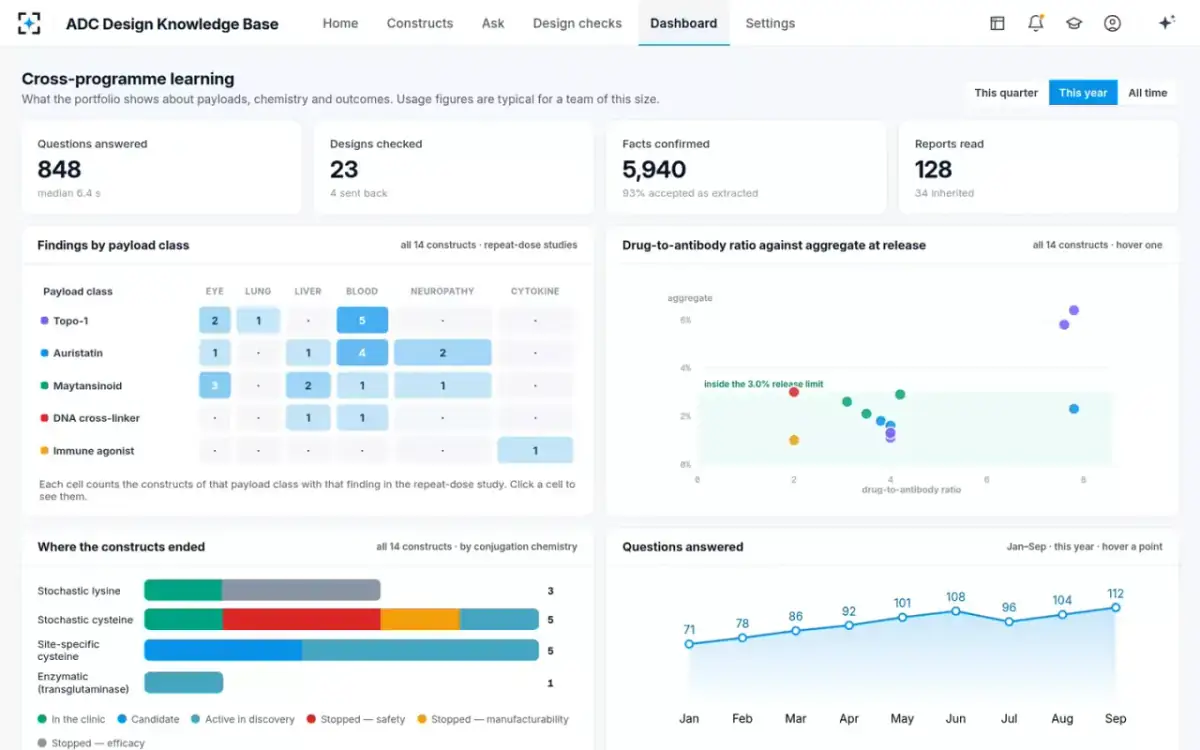Open the Constructs tab
The width and height of the screenshot is (1200, 750).
[x=420, y=23]
